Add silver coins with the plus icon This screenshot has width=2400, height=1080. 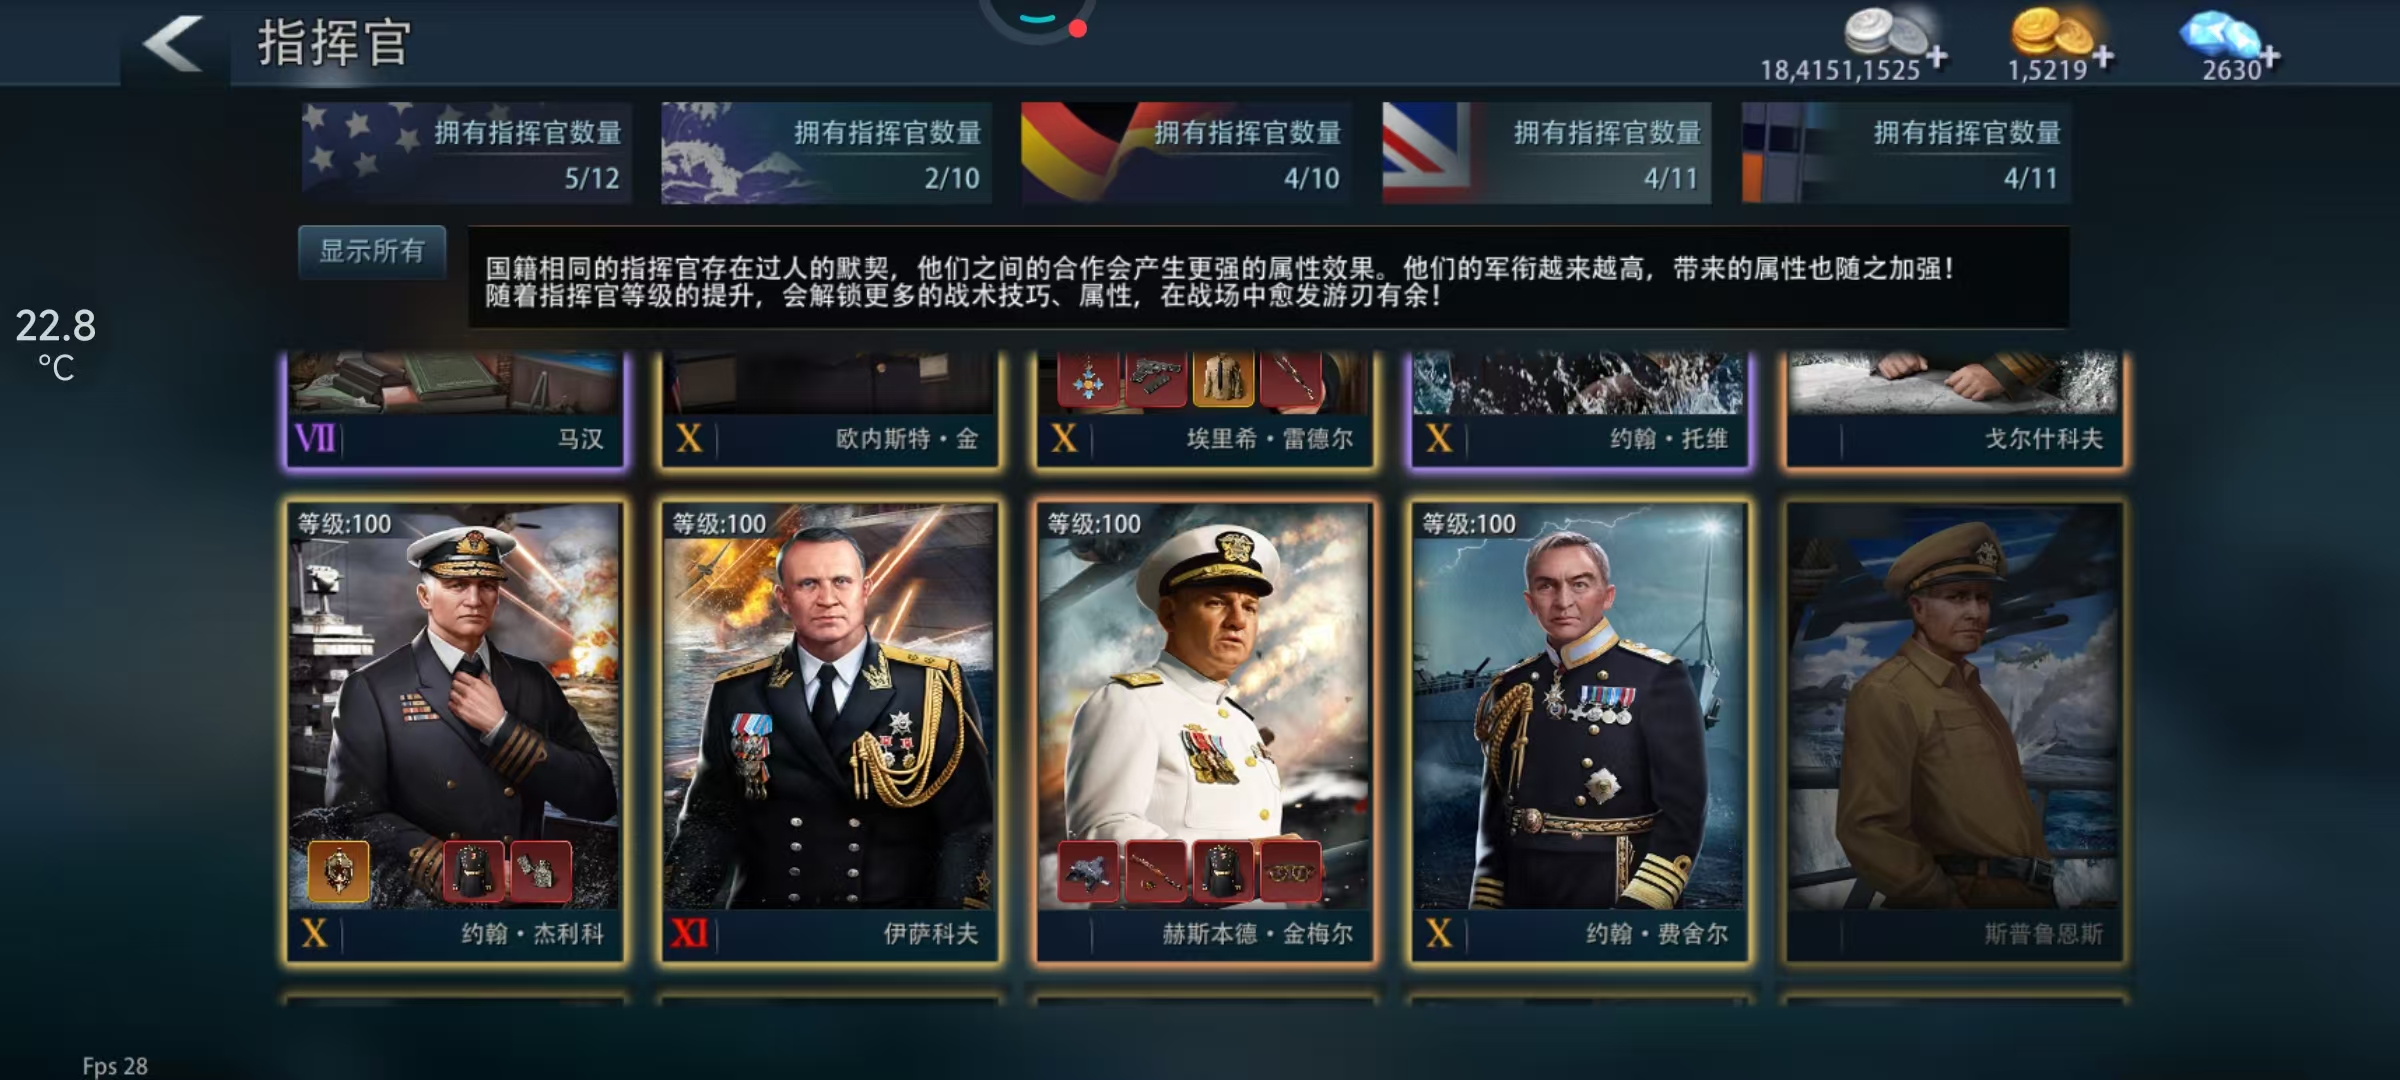click(x=1937, y=57)
